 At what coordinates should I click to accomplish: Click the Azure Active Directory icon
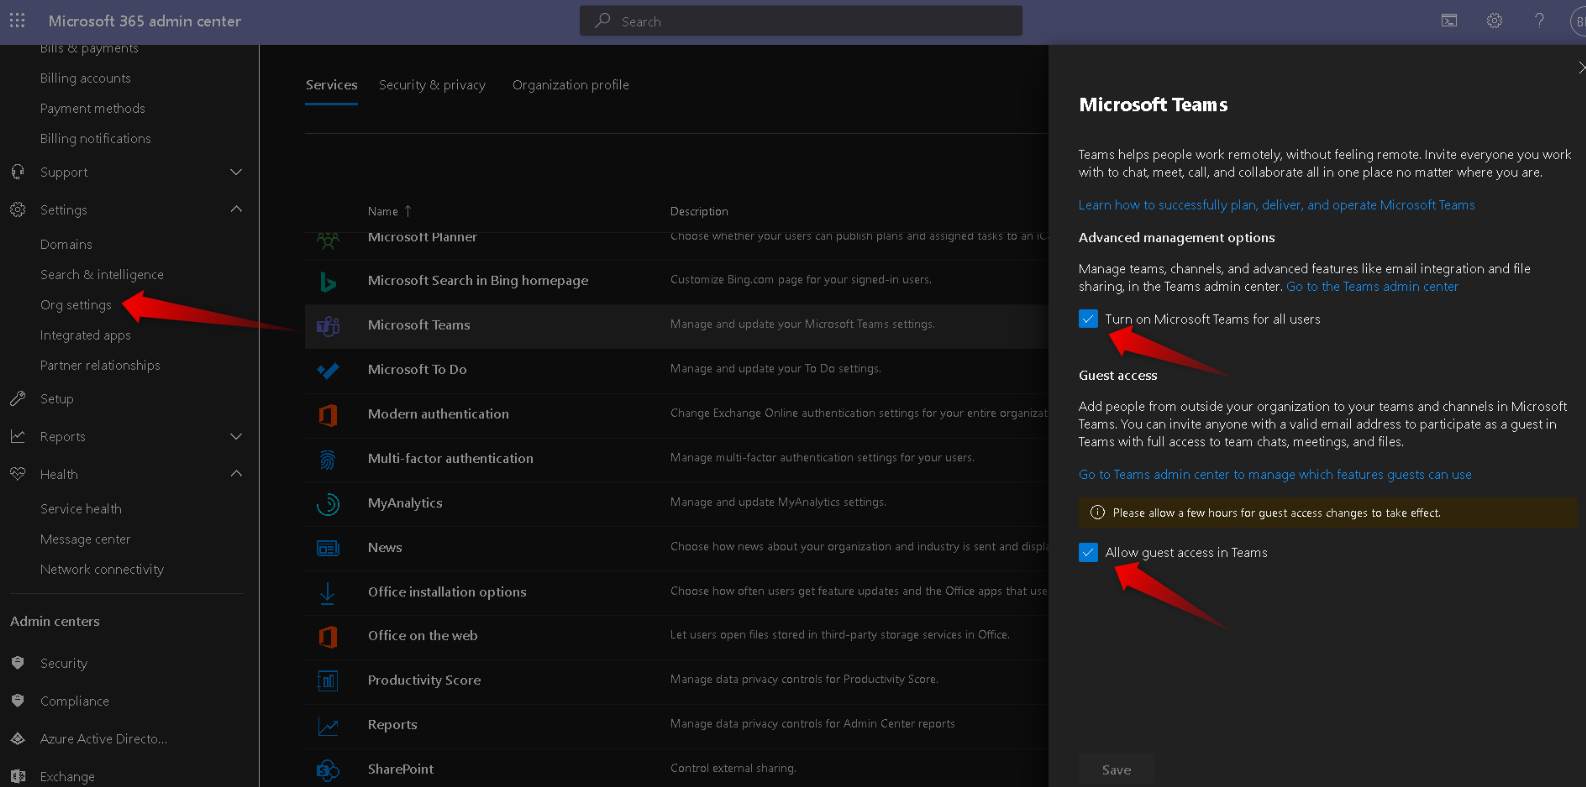coord(17,739)
